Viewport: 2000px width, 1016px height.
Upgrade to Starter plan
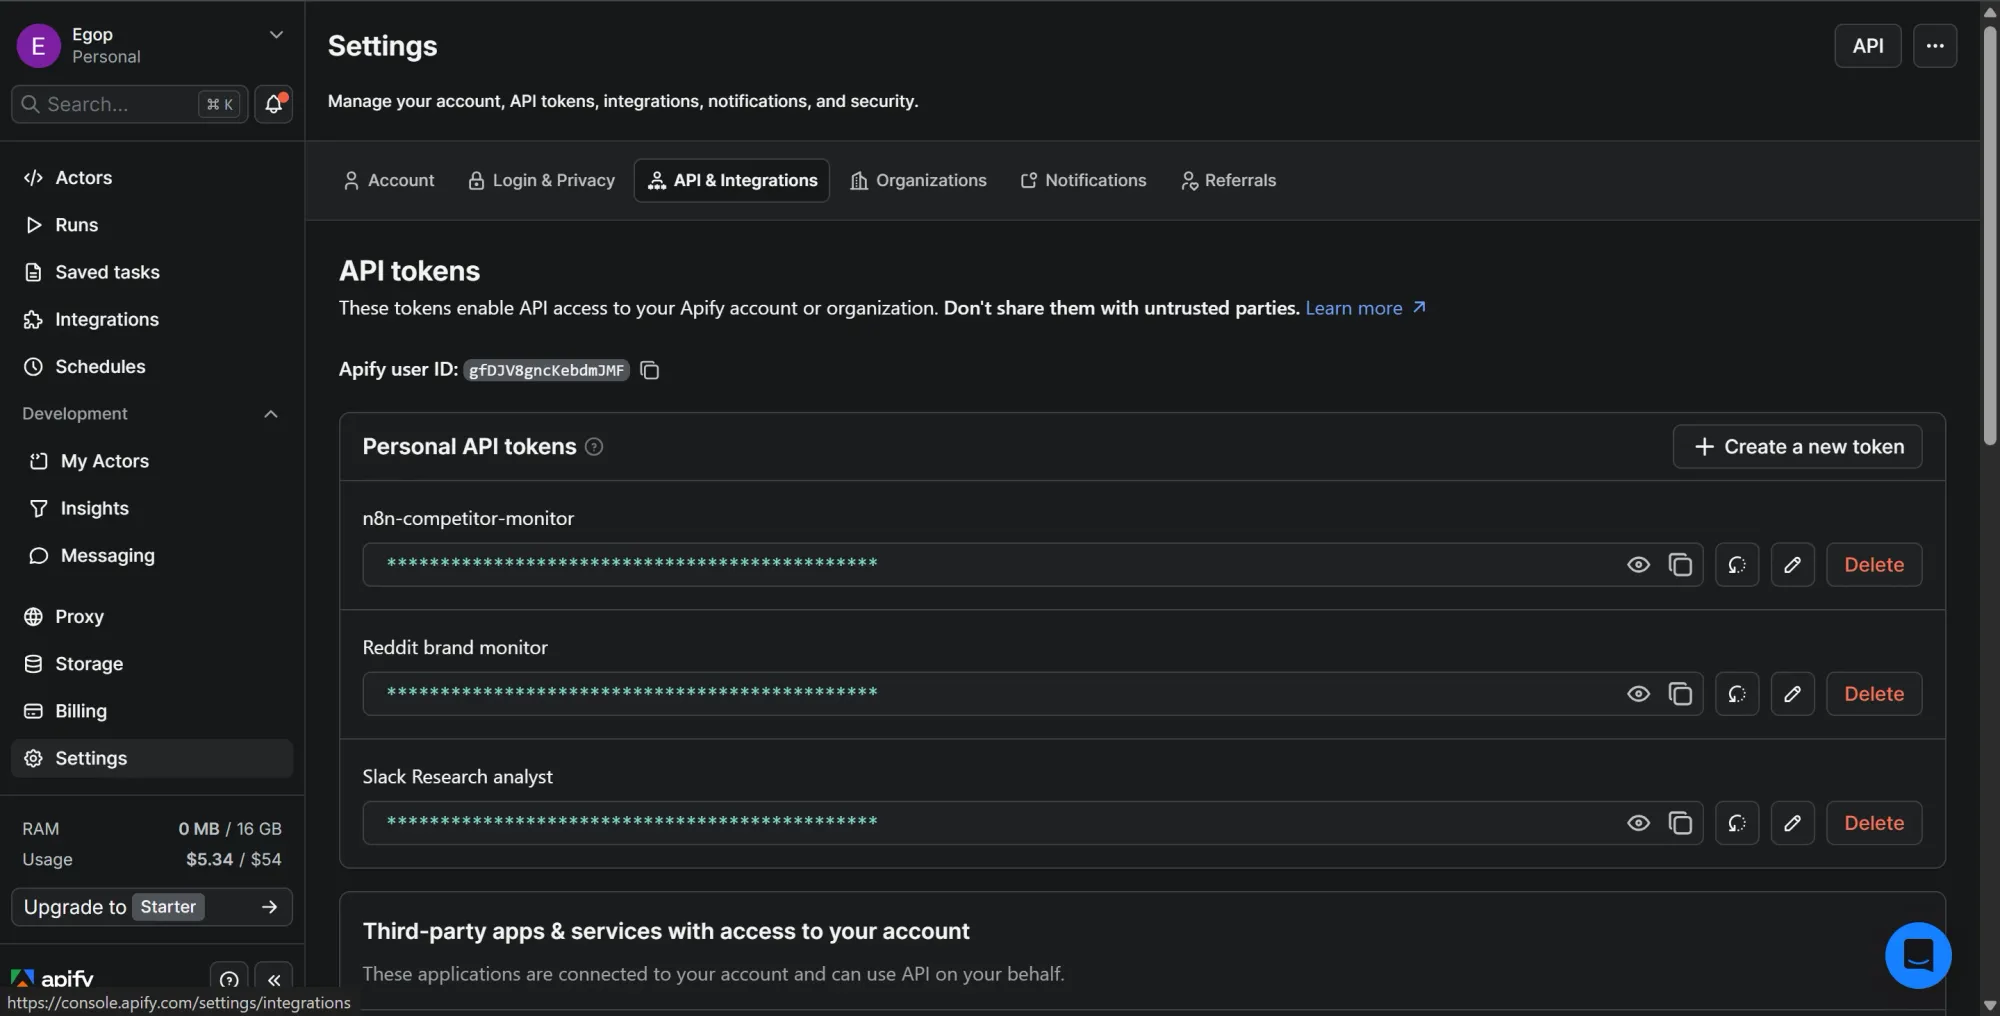coord(152,907)
